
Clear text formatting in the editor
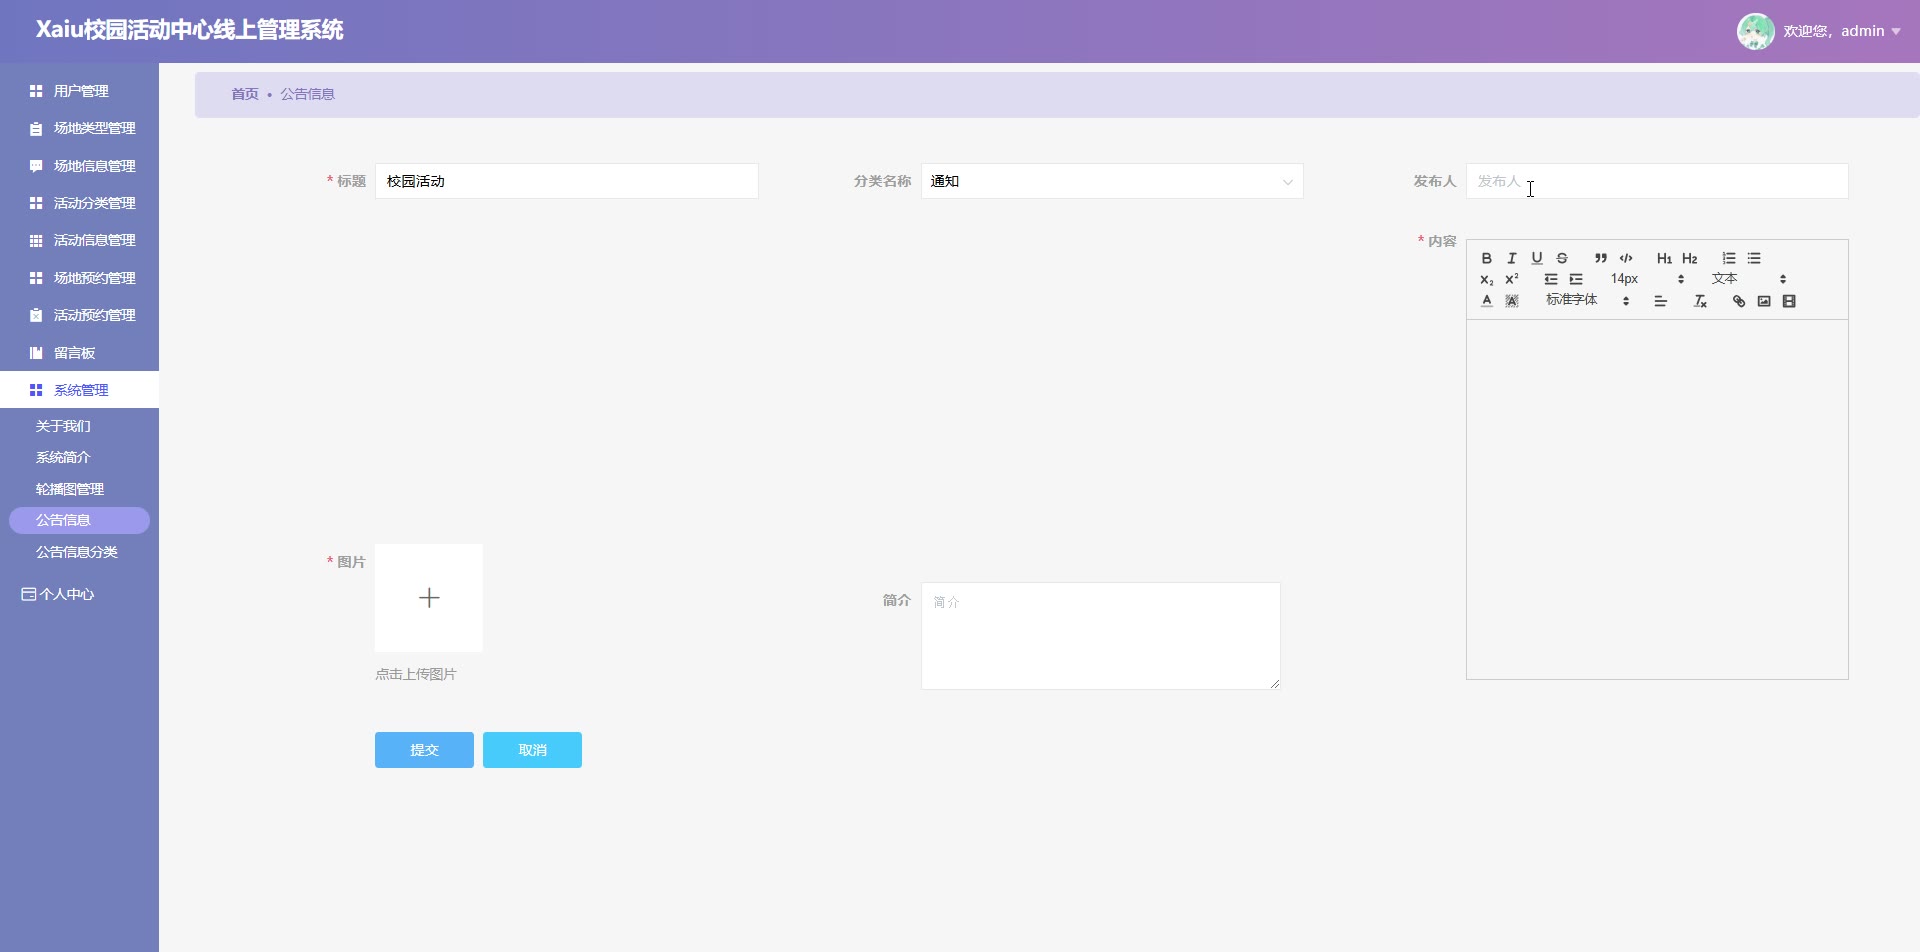pyautogui.click(x=1700, y=301)
